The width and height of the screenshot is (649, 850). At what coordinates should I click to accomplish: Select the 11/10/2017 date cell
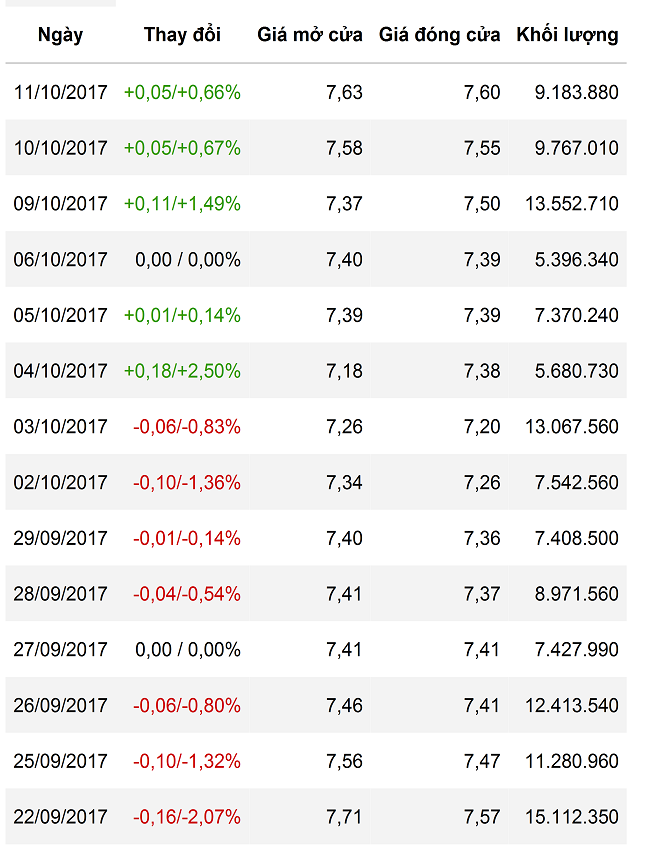[60, 93]
